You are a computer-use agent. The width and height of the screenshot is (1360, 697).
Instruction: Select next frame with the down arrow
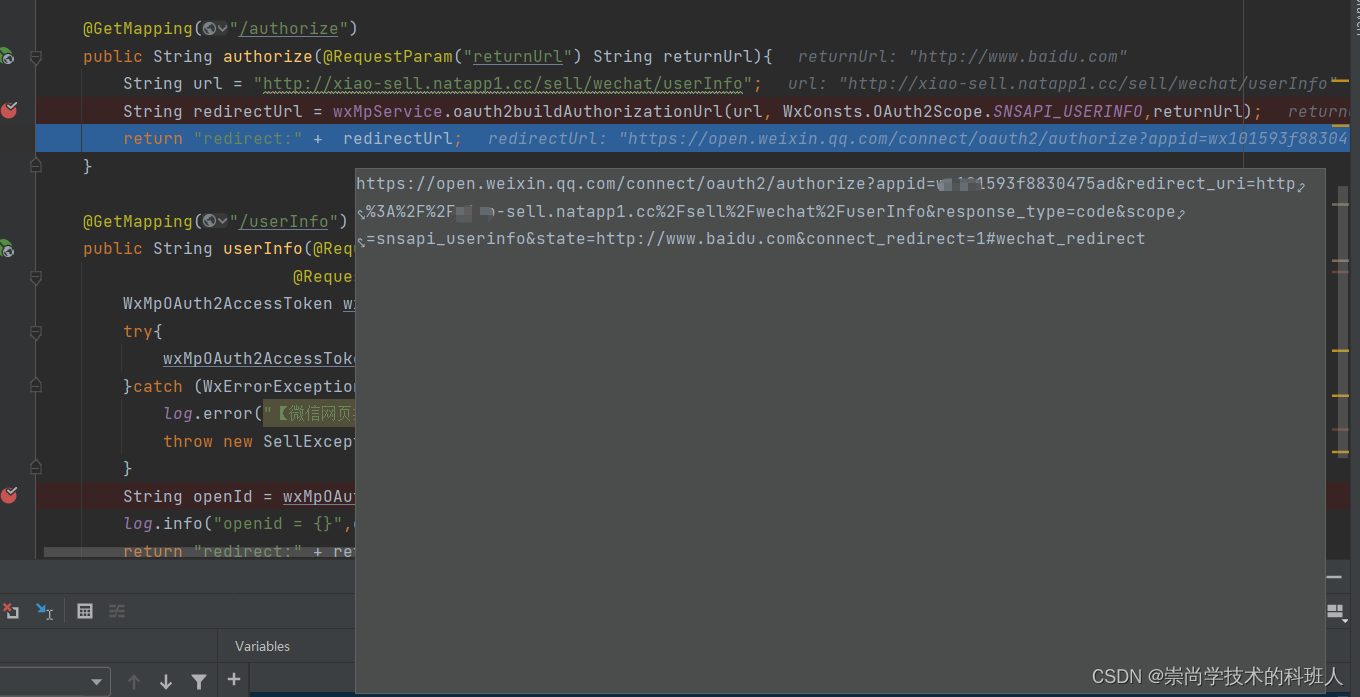tap(166, 682)
